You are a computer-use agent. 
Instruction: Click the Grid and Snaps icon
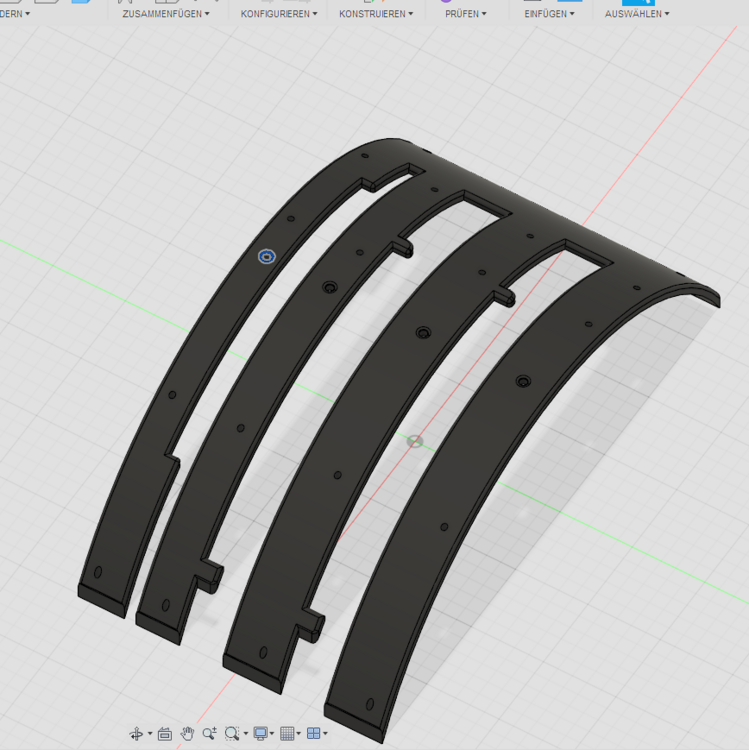[x=287, y=734]
